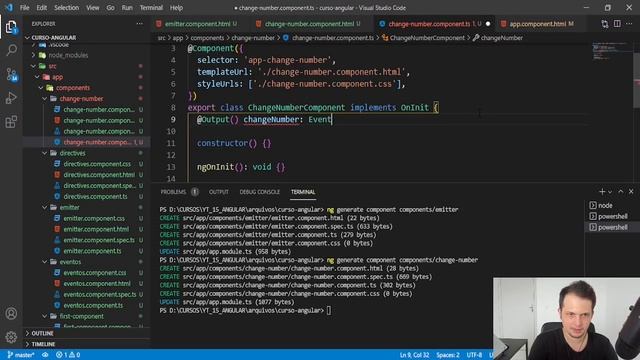This screenshot has height=360, width=640.
Task: Click master branch indicator in status bar
Action: point(21,355)
